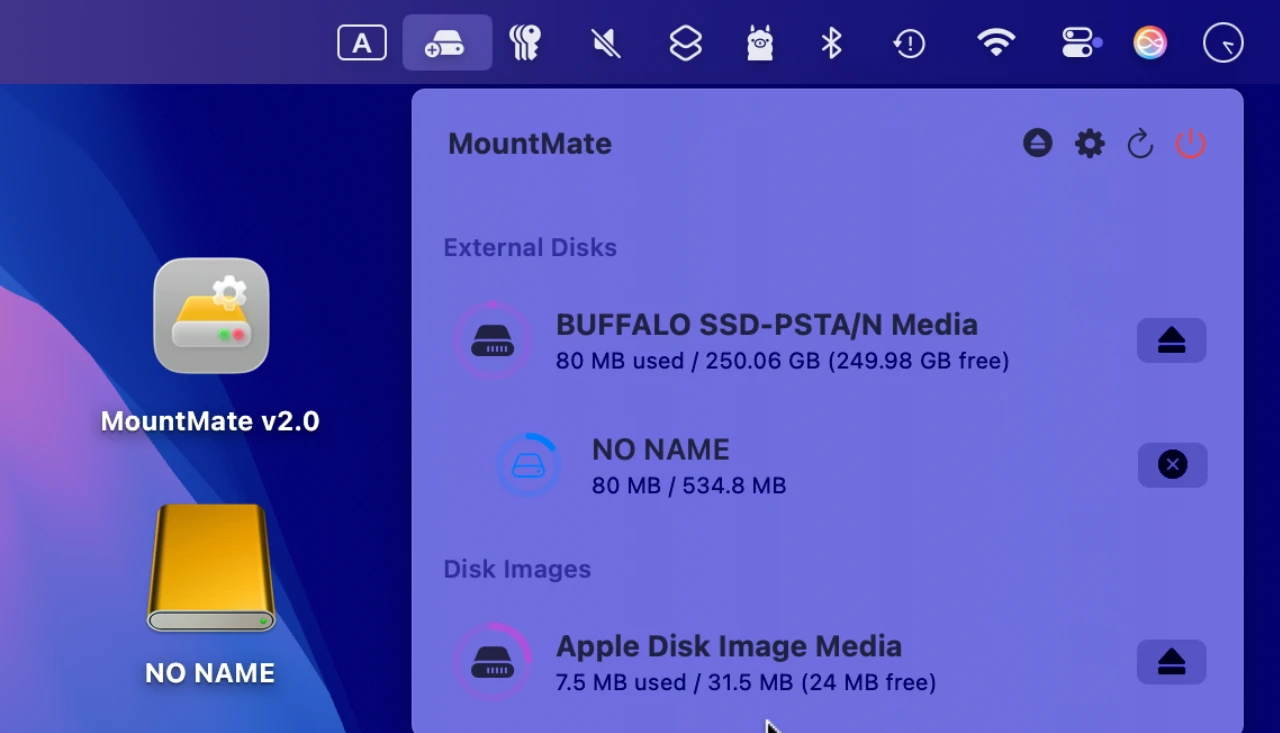This screenshot has width=1280, height=733.
Task: Open the MountMate menu bar drive icon
Action: [447, 42]
